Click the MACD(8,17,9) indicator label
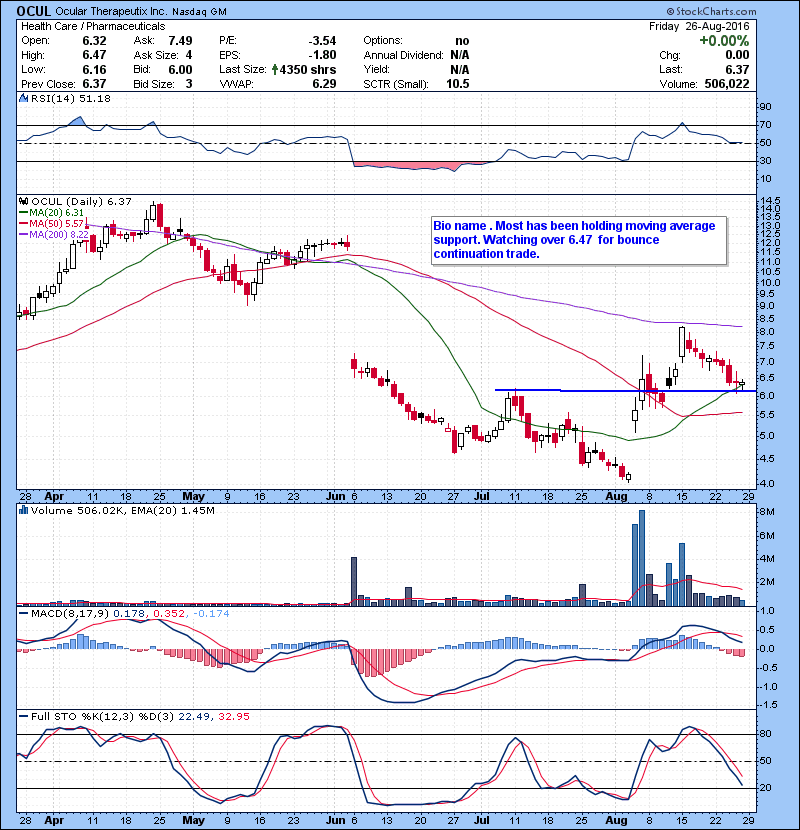The height and width of the screenshot is (830, 800). (x=69, y=614)
